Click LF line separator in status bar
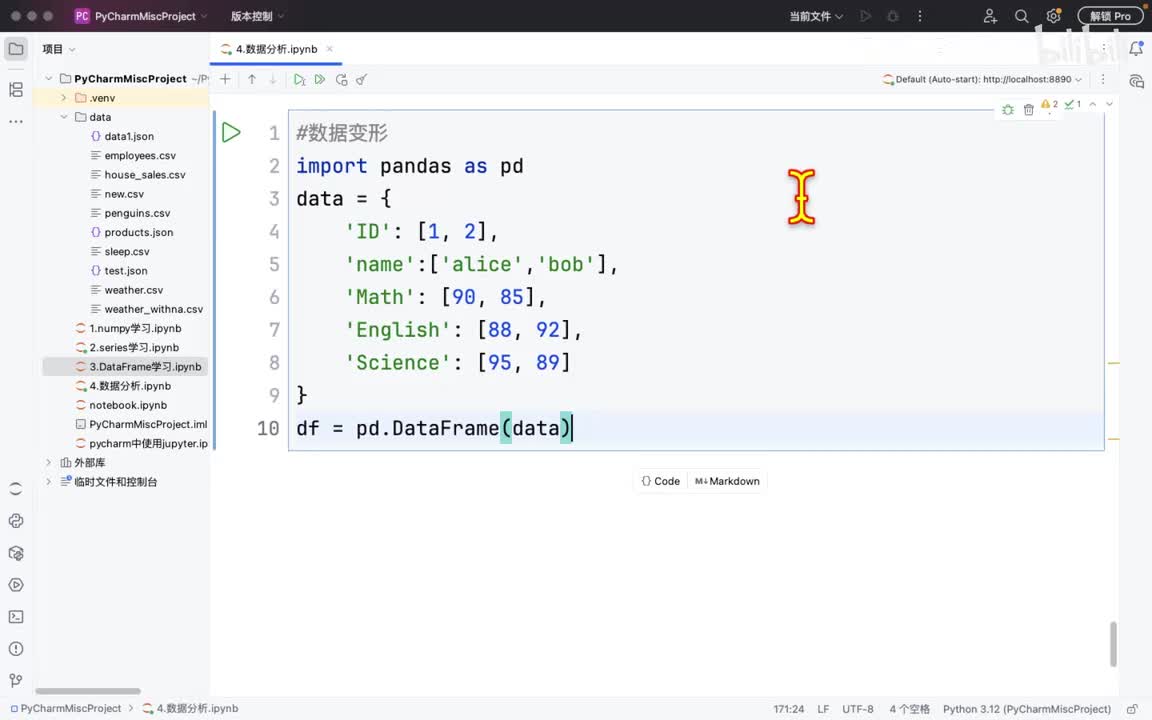This screenshot has width=1152, height=720. click(x=823, y=709)
